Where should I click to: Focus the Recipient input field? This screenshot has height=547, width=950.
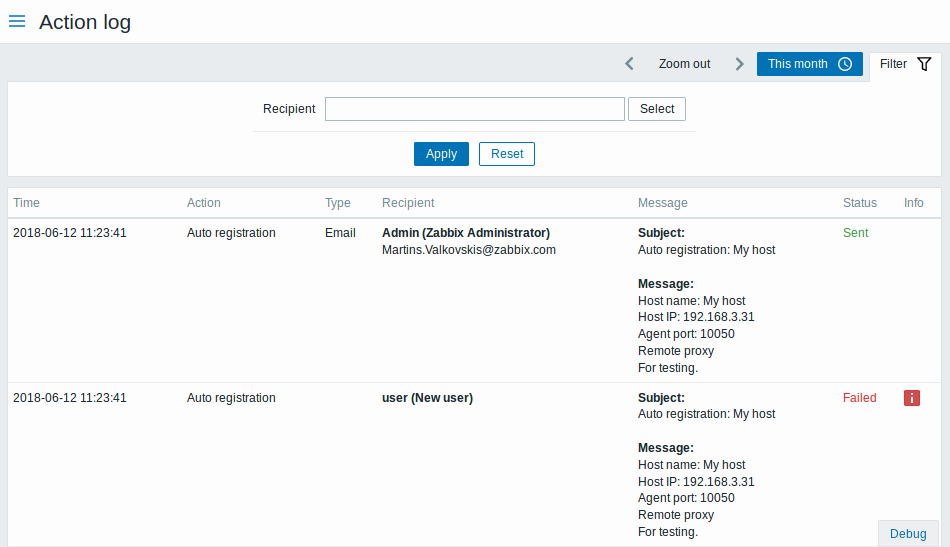pos(474,109)
